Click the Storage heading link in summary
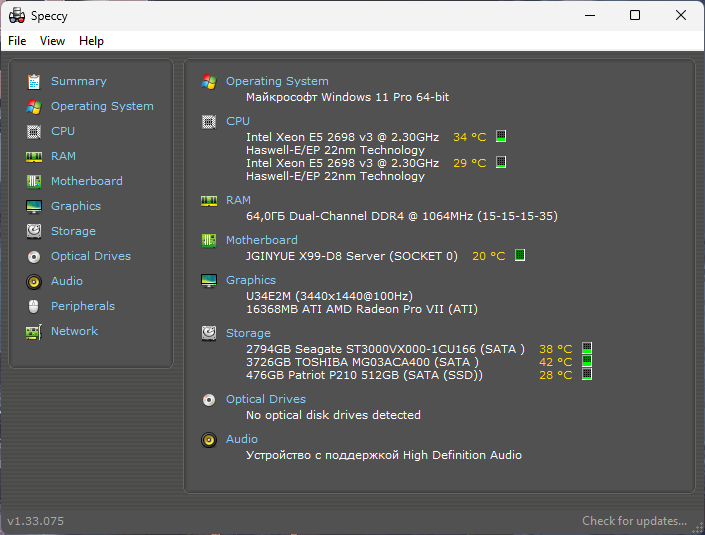This screenshot has width=705, height=535. click(248, 333)
